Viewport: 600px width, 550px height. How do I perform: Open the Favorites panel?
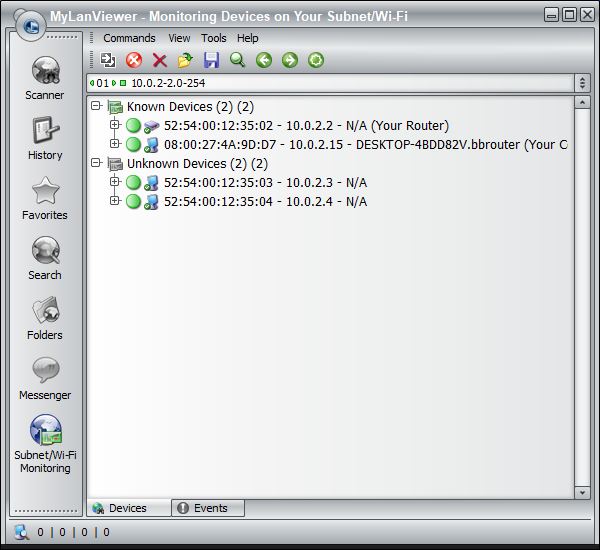coord(45,198)
